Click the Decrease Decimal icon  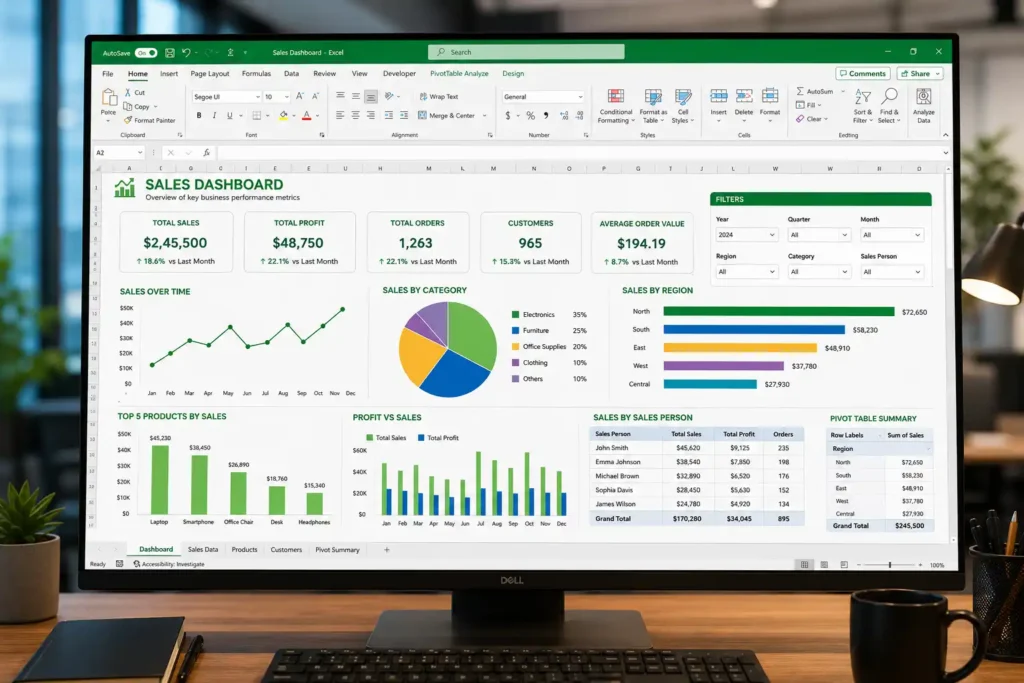(580, 116)
